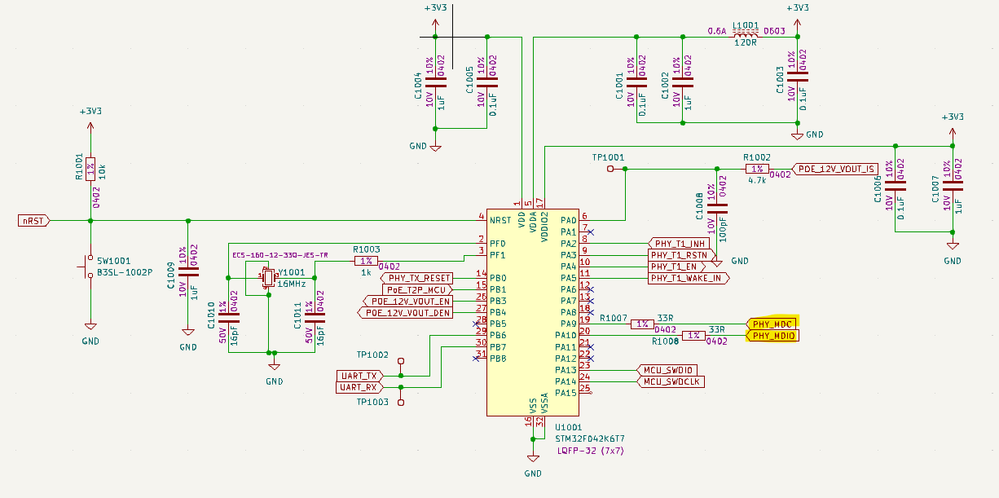Click the no-connect marker on pin PA1
Viewport: 999px width, 498px height.
click(x=591, y=232)
